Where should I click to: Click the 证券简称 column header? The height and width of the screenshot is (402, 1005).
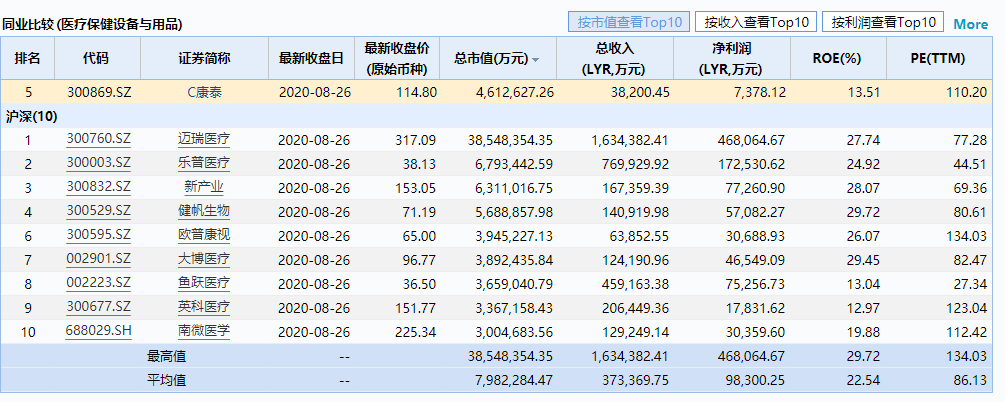click(204, 58)
